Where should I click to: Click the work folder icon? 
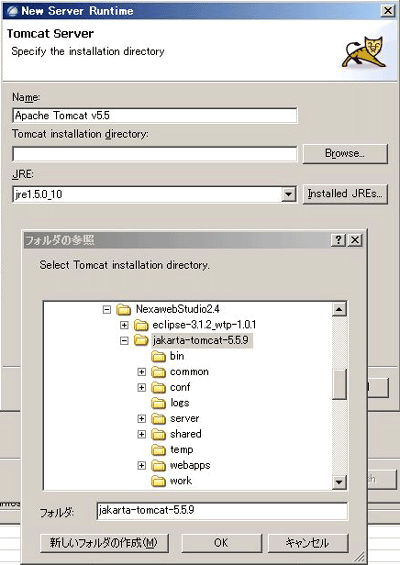[158, 481]
